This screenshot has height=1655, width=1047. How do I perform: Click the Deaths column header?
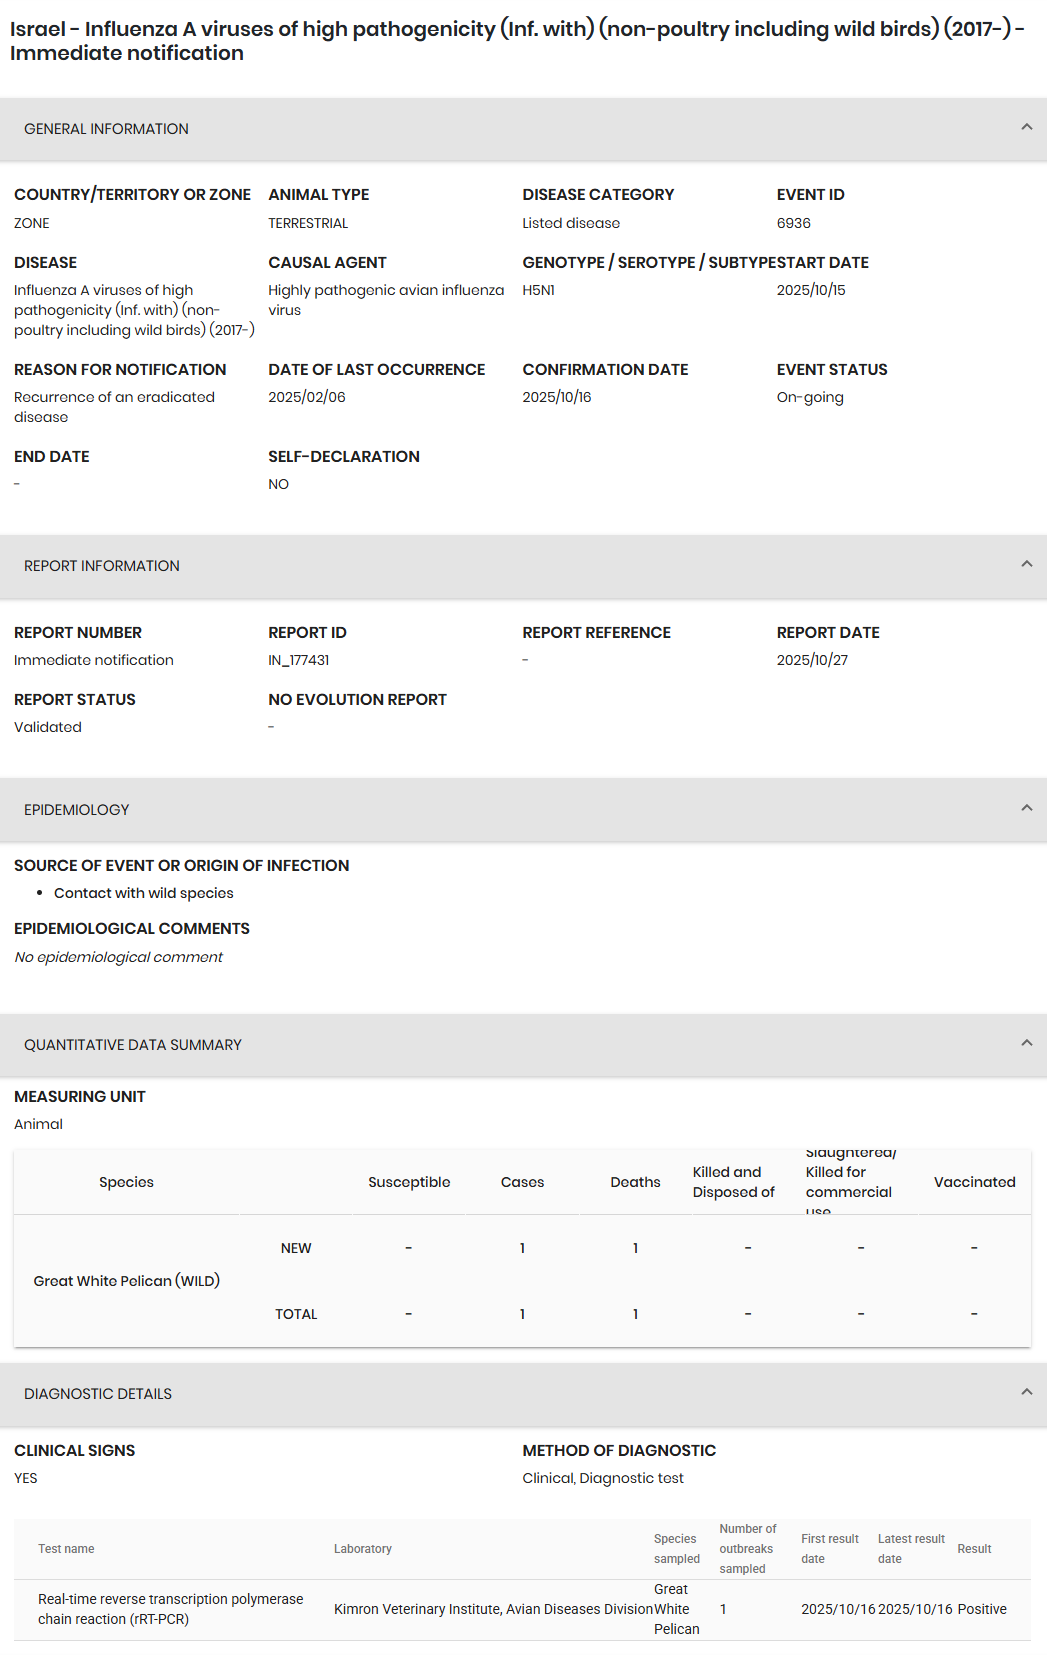click(x=635, y=1182)
